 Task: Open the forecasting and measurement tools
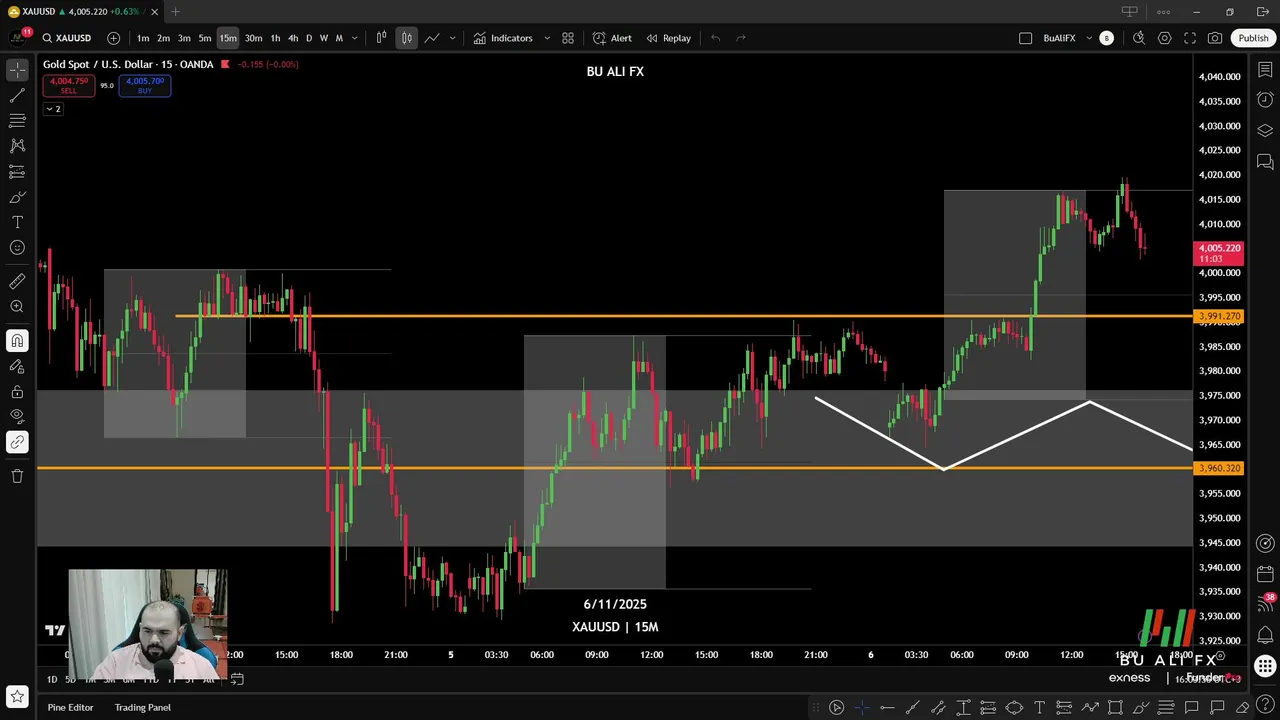pyautogui.click(x=17, y=172)
